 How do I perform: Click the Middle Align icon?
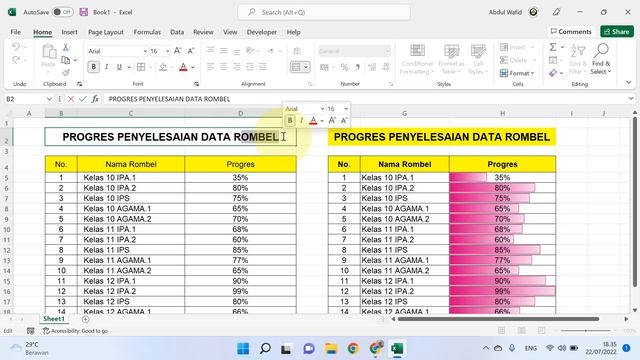pos(224,51)
